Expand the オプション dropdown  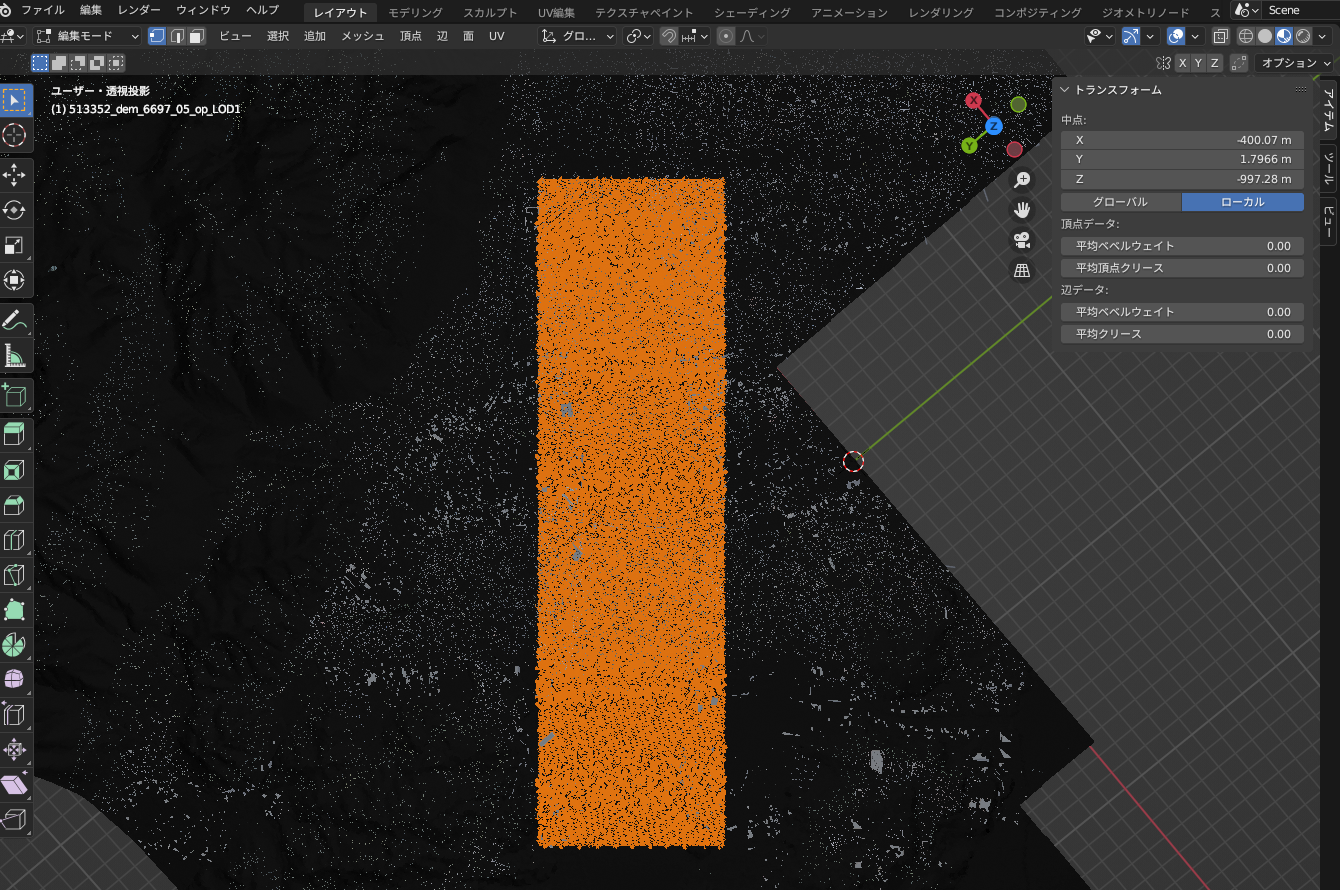coord(1296,63)
